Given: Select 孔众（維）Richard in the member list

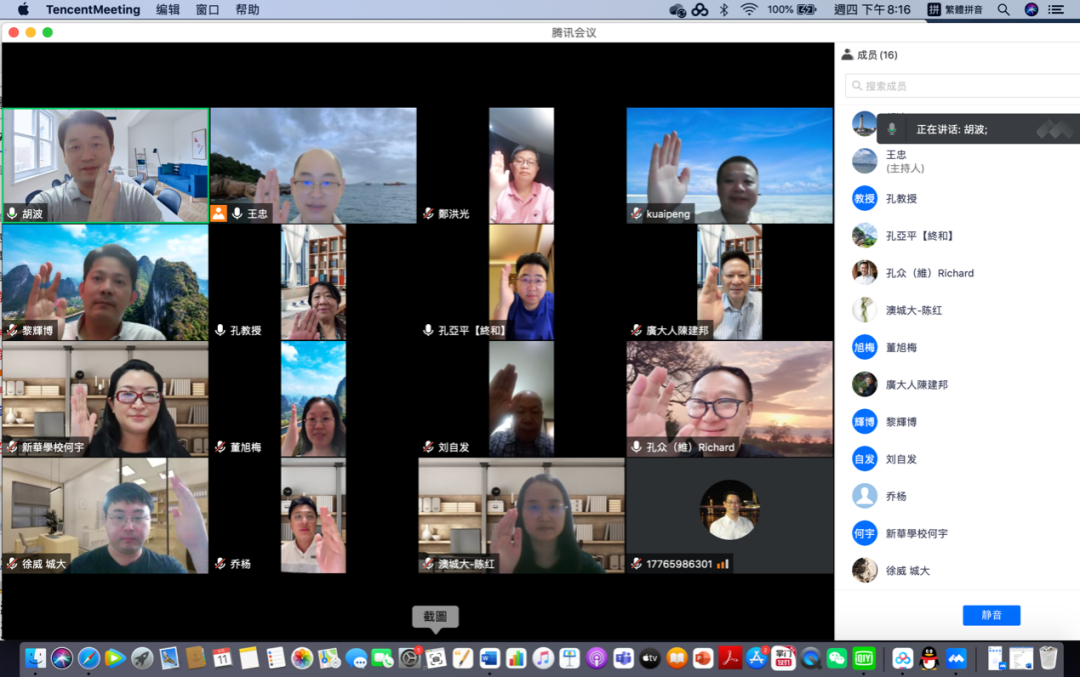Looking at the screenshot, I should (x=928, y=273).
